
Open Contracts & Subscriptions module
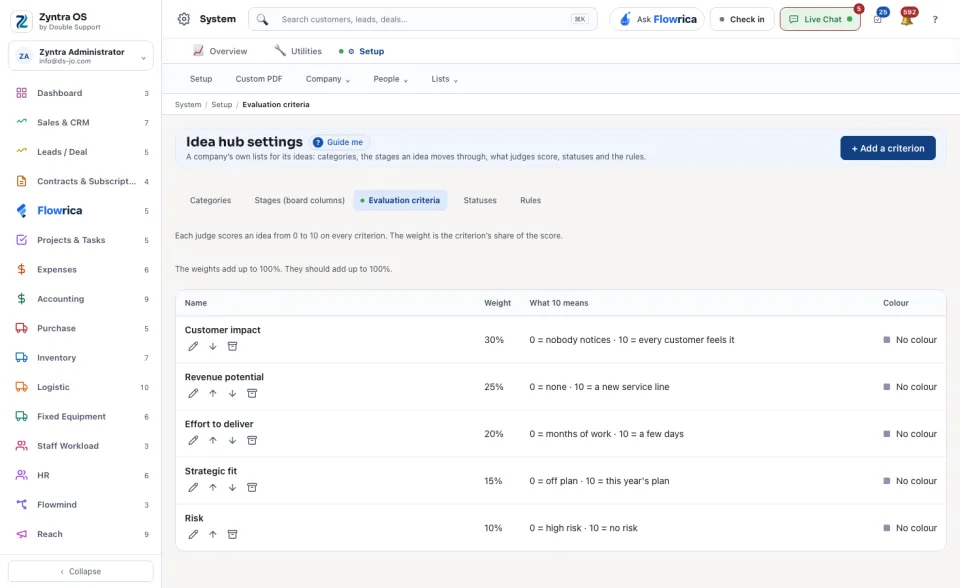click(x=81, y=181)
